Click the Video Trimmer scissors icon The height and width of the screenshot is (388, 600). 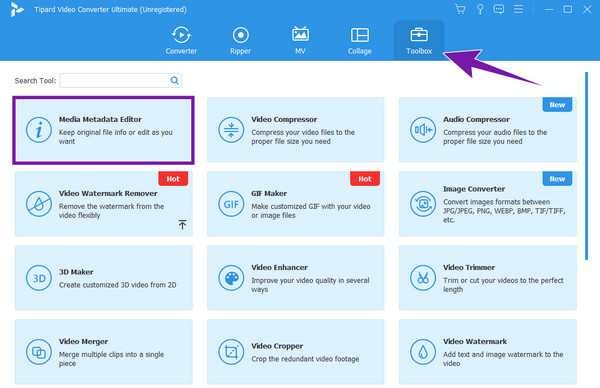423,278
